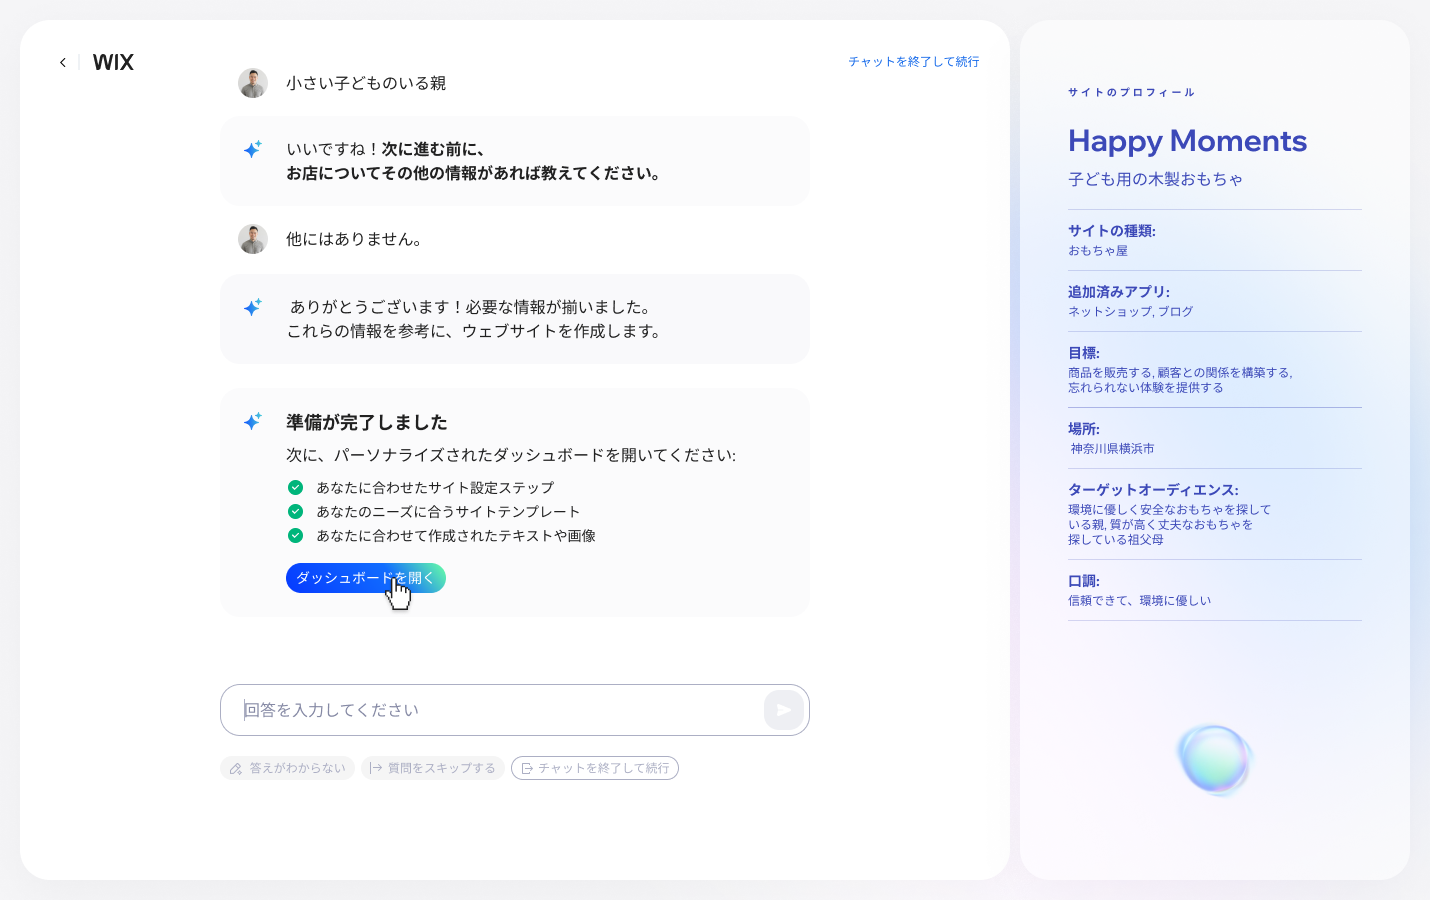This screenshot has height=900, width=1430.
Task: Select the WIX logo at top left
Action: point(112,62)
